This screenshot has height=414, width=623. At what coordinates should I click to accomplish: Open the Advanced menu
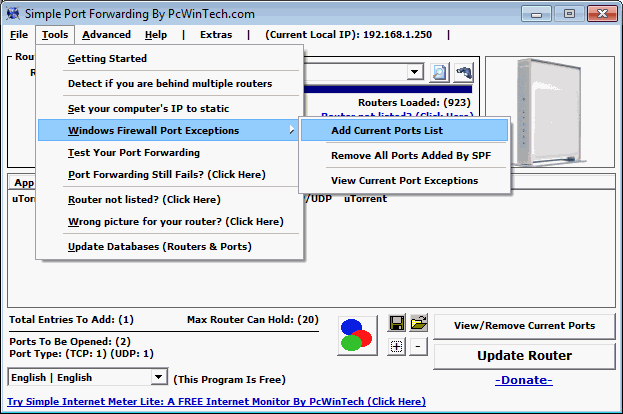[106, 35]
